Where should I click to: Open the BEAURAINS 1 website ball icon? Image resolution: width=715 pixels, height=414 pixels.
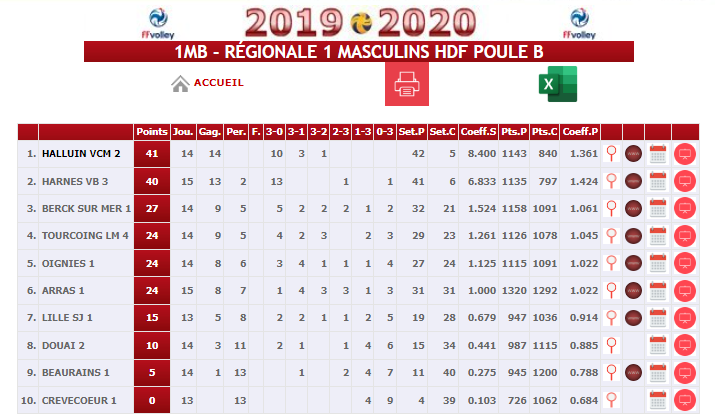tap(633, 373)
